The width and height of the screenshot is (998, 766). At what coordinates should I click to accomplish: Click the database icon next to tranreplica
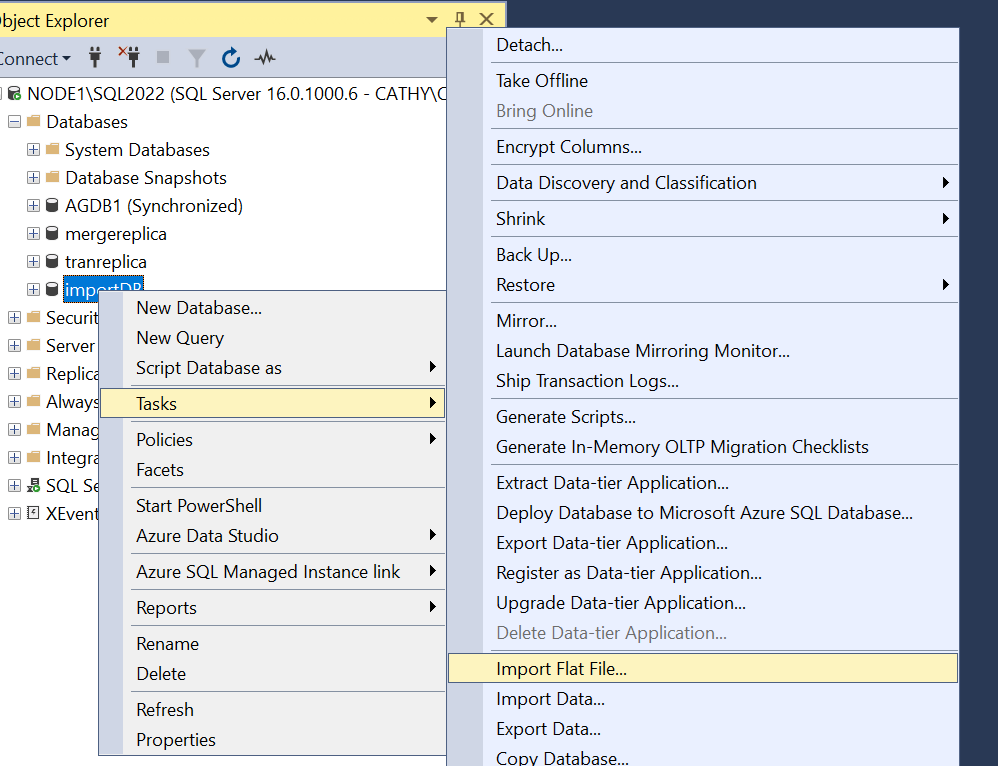51,261
